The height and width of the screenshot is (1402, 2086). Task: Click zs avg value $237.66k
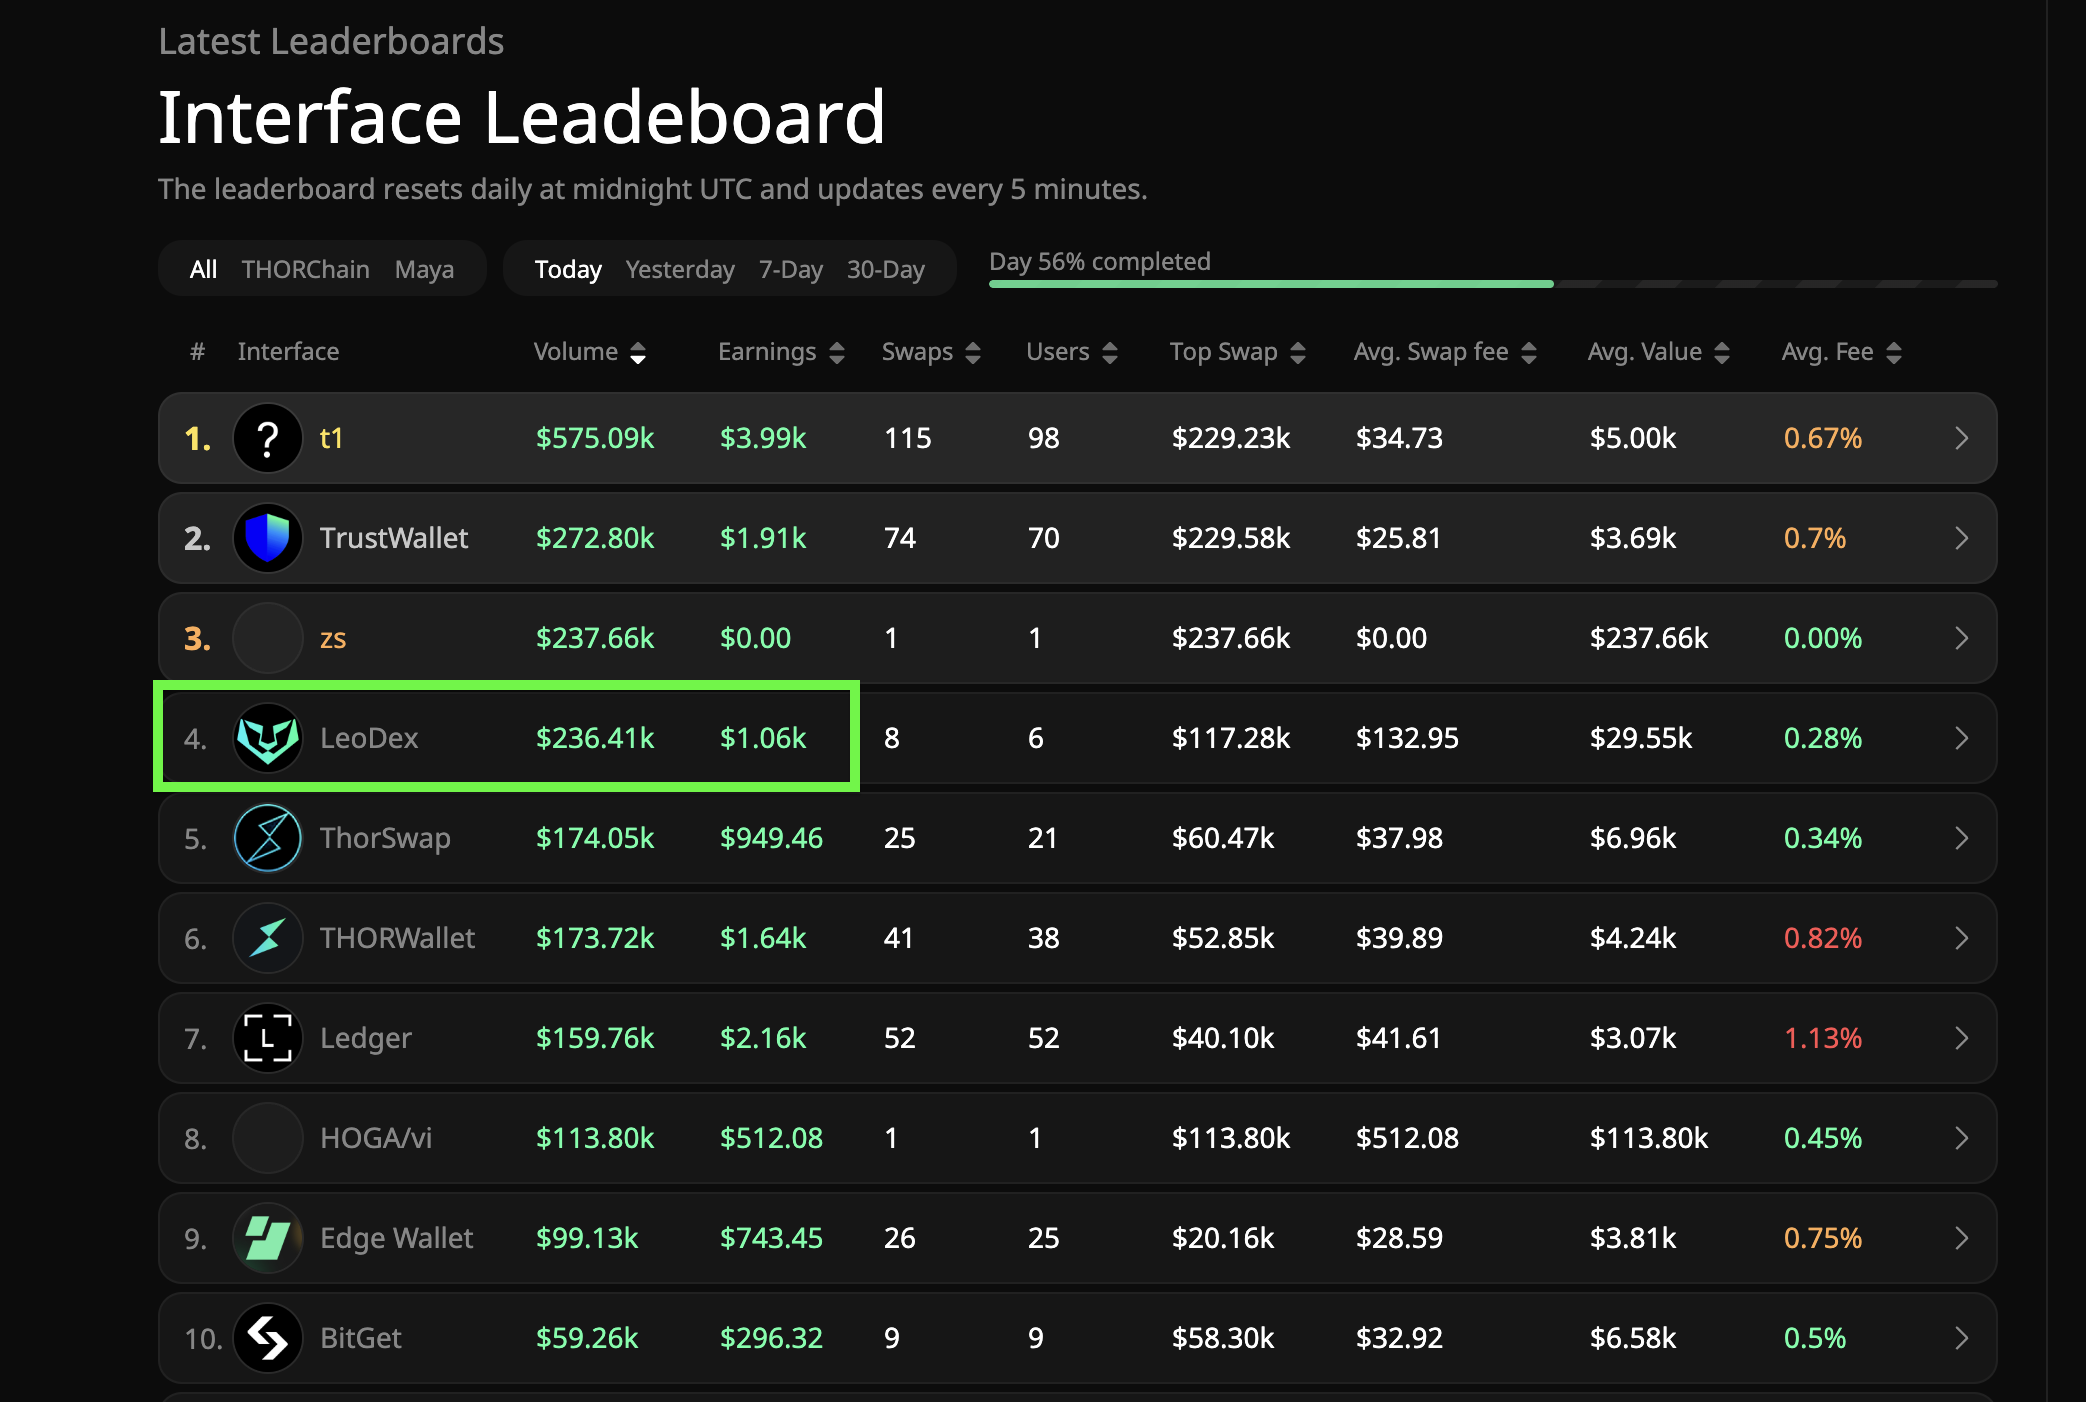click(x=1649, y=638)
